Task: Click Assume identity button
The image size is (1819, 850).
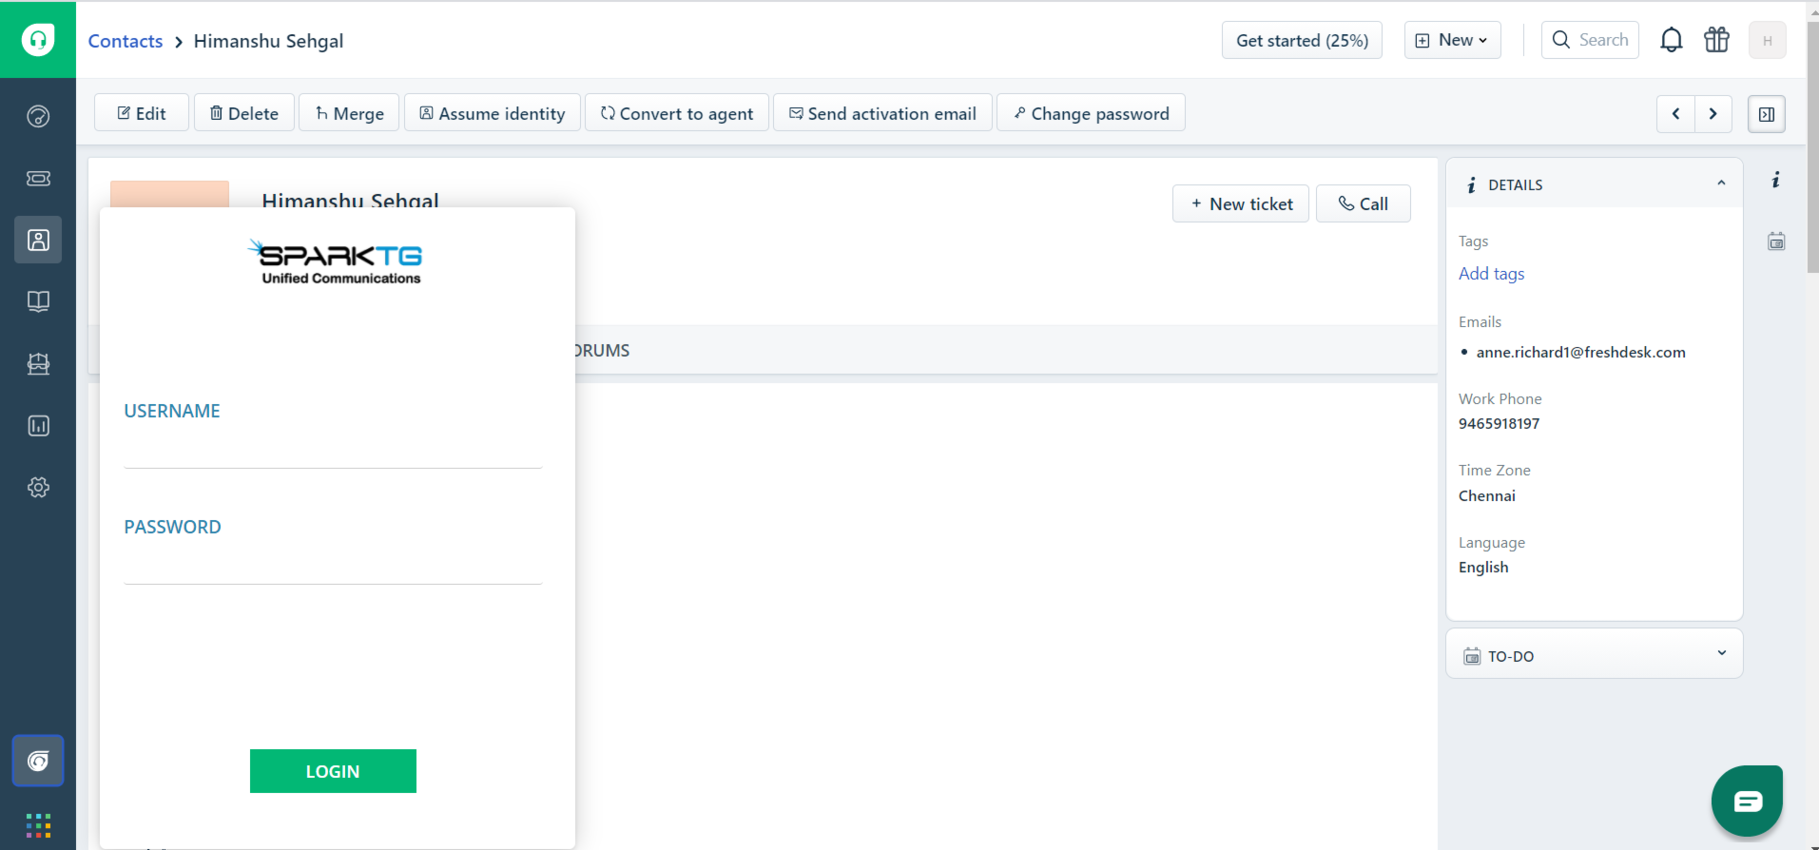Action: (492, 113)
